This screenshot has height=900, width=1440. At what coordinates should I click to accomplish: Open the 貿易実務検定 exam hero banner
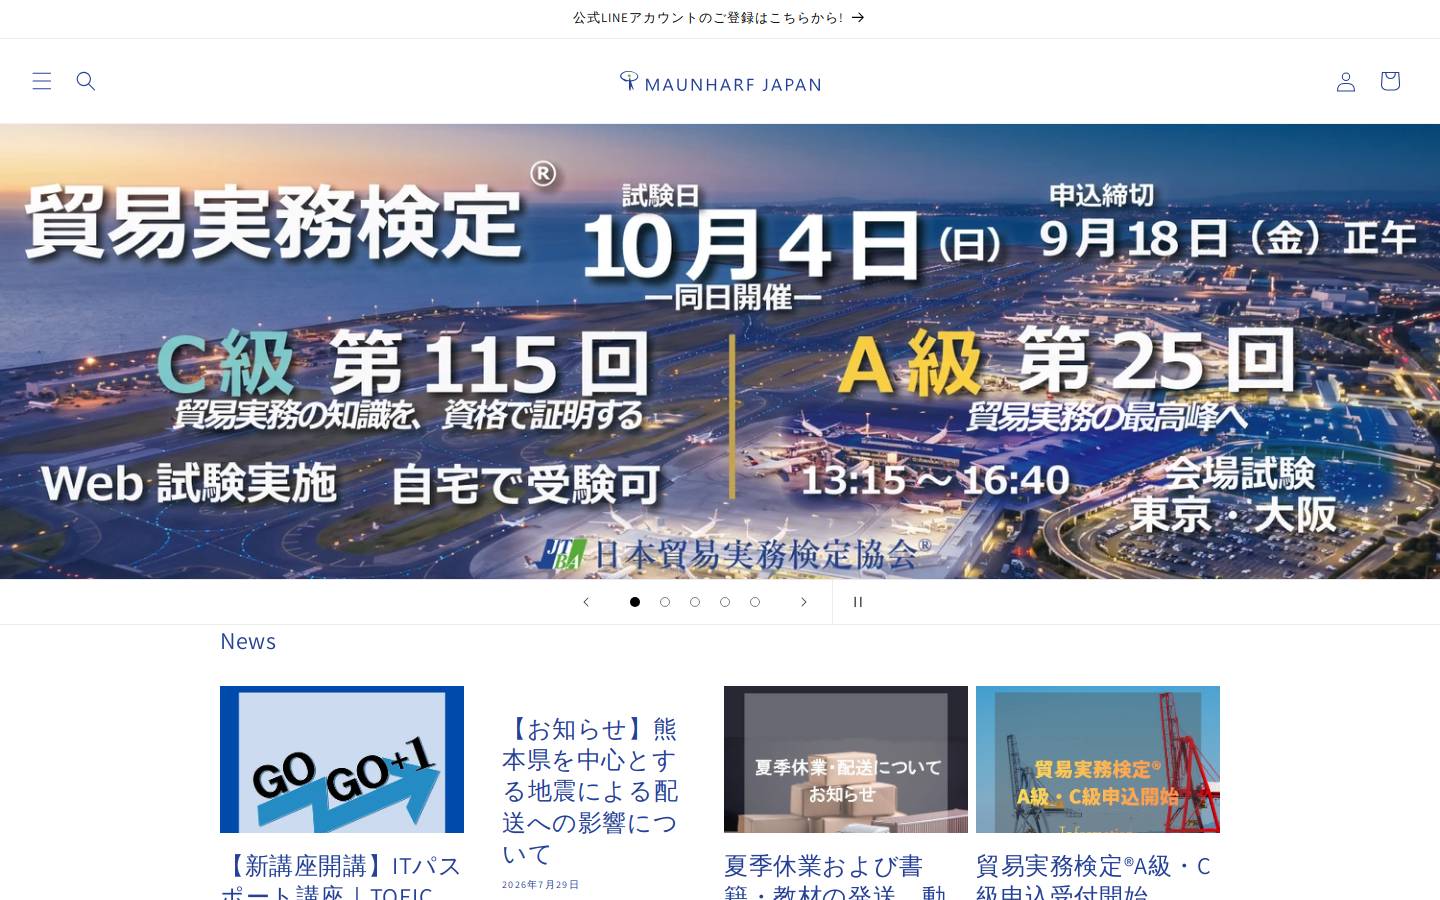pyautogui.click(x=720, y=351)
